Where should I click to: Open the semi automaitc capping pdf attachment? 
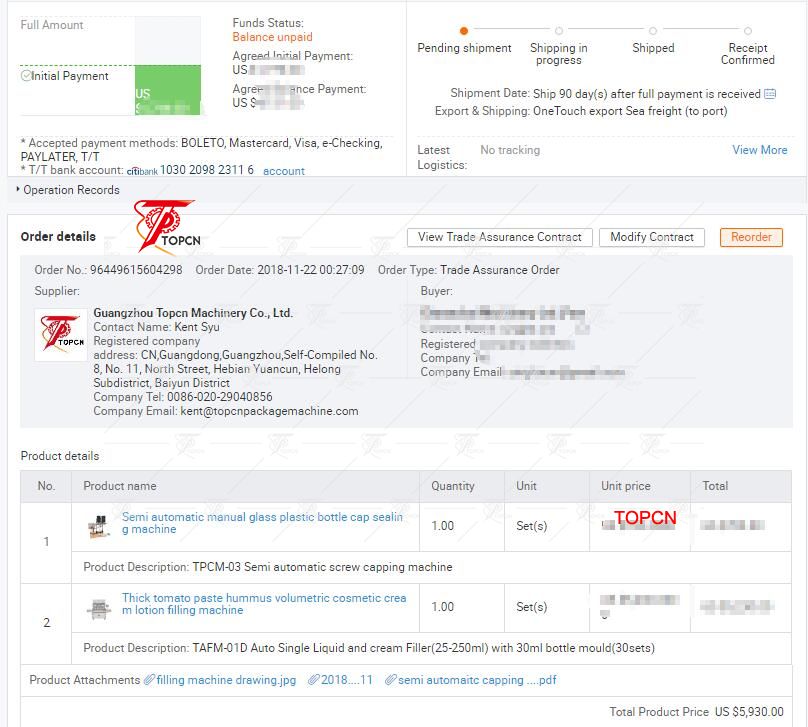coord(477,680)
